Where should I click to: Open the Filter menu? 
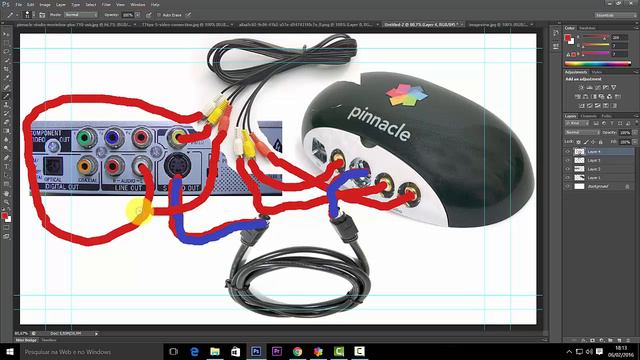pyautogui.click(x=106, y=4)
